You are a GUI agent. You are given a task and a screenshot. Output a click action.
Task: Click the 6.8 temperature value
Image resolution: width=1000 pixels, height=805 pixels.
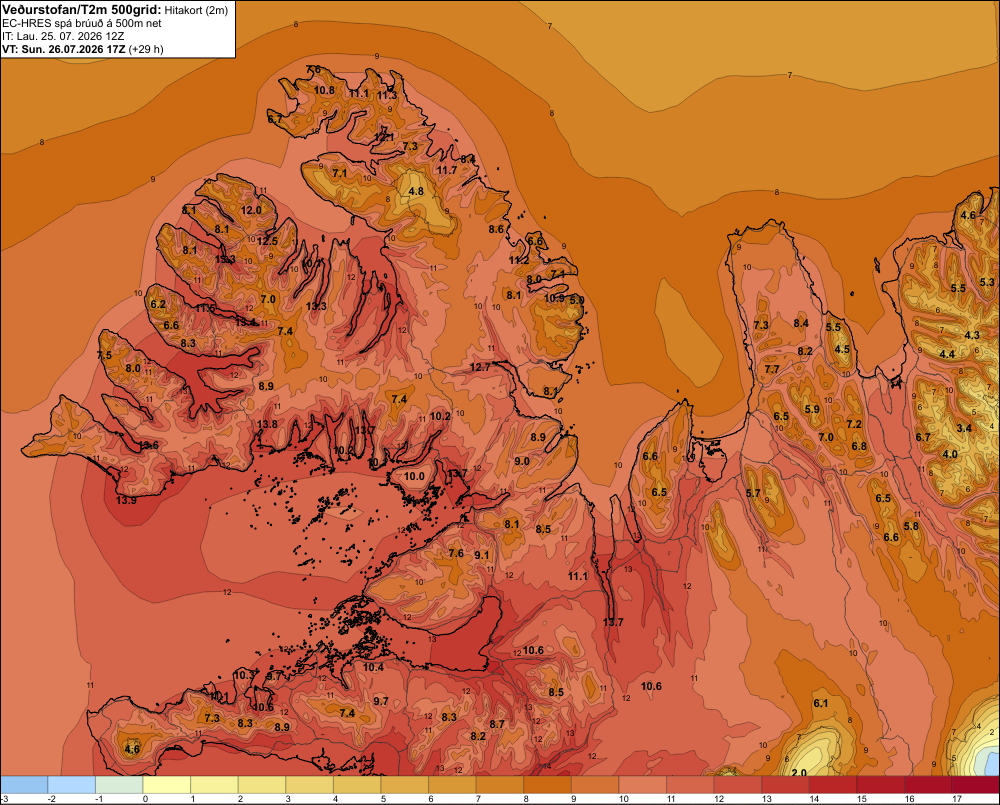859,446
